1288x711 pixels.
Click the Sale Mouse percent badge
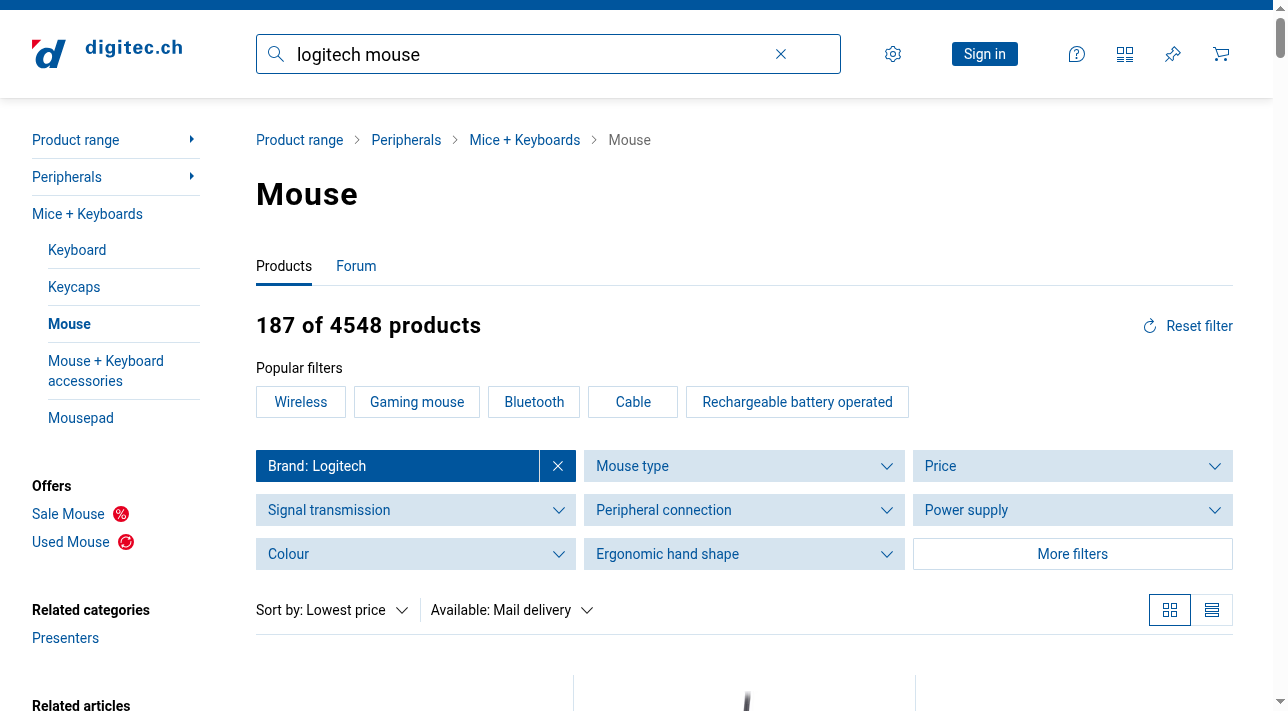tap(121, 514)
